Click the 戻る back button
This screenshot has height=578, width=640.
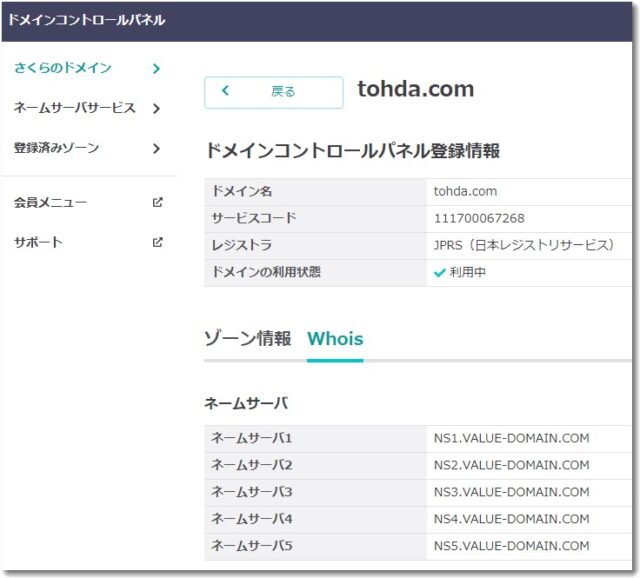[x=273, y=92]
